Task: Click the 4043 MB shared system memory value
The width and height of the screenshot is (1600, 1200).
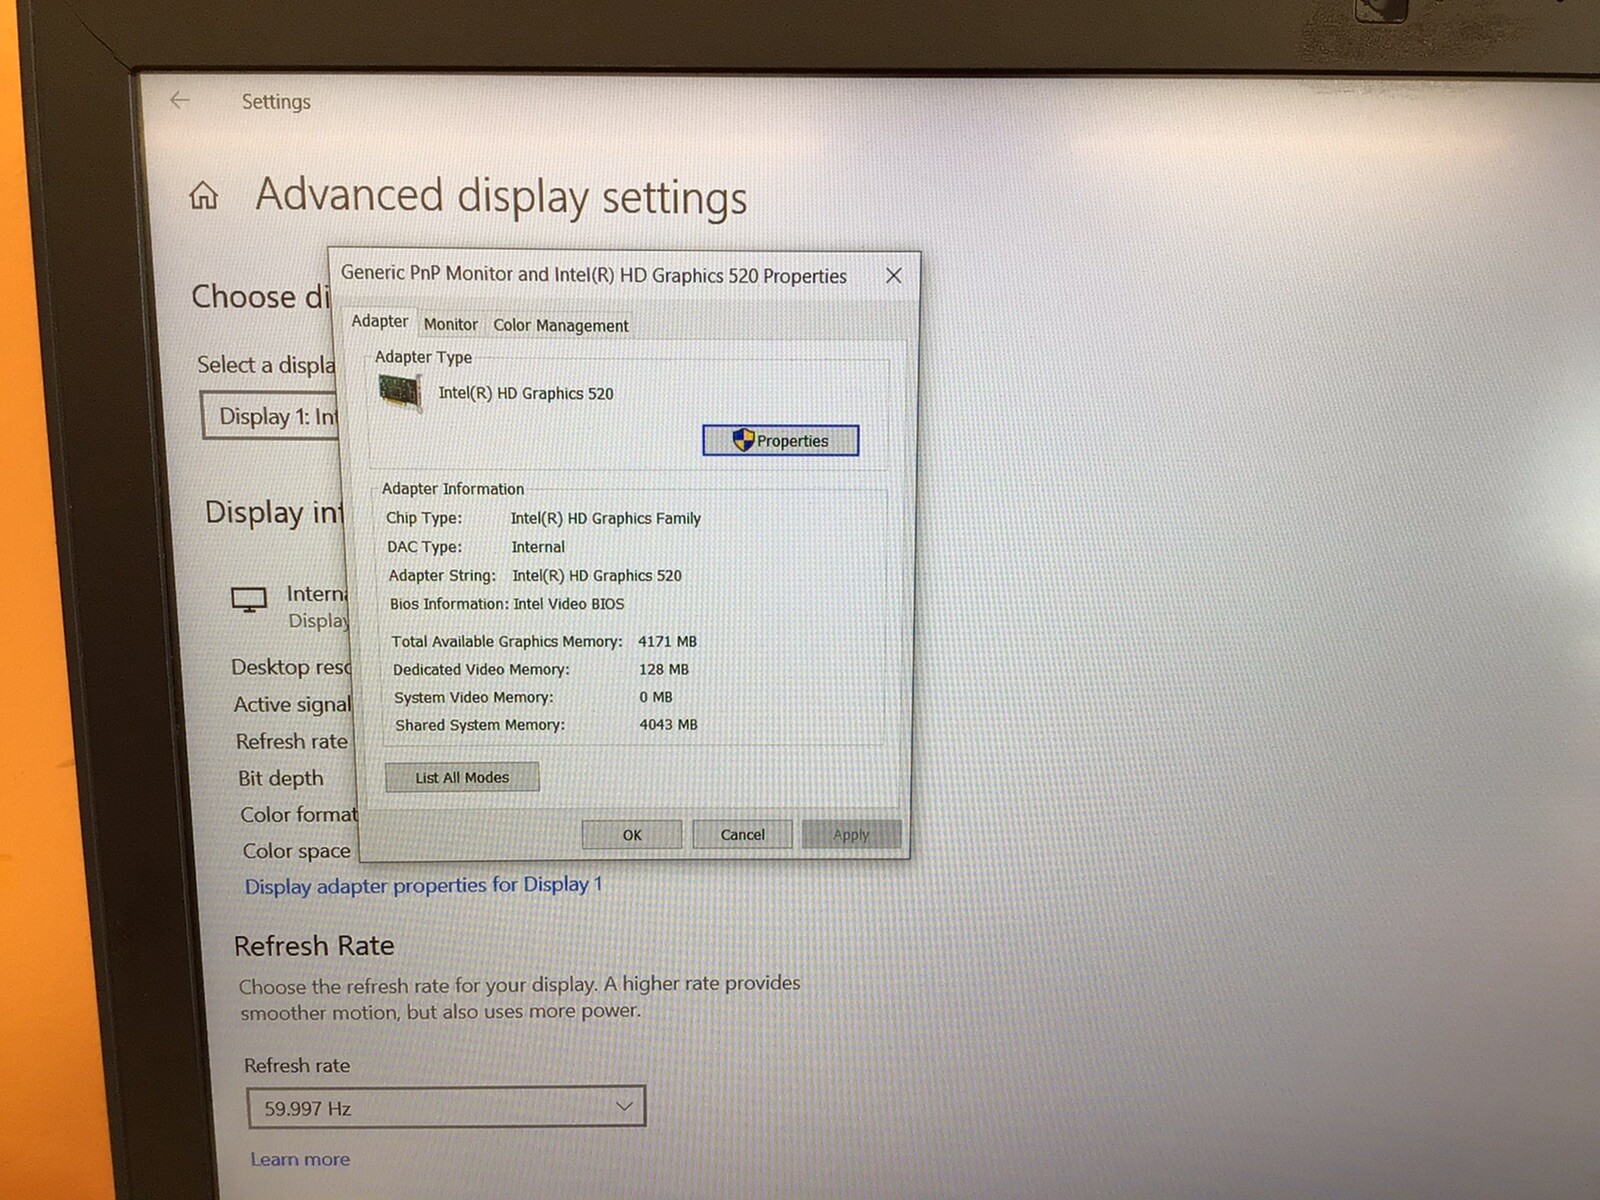Action: point(668,724)
